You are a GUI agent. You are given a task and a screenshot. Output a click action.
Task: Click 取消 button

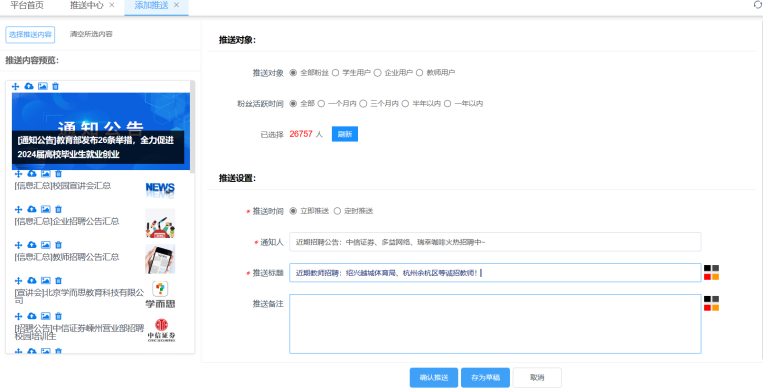point(537,378)
